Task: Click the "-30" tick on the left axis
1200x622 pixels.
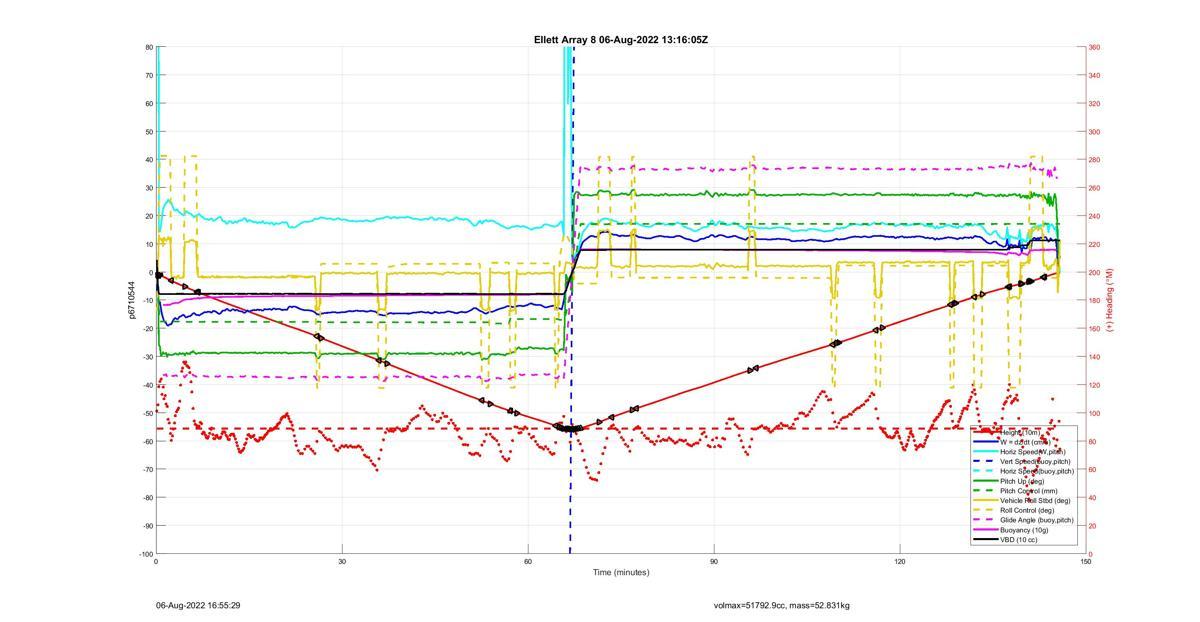Action: (x=148, y=357)
